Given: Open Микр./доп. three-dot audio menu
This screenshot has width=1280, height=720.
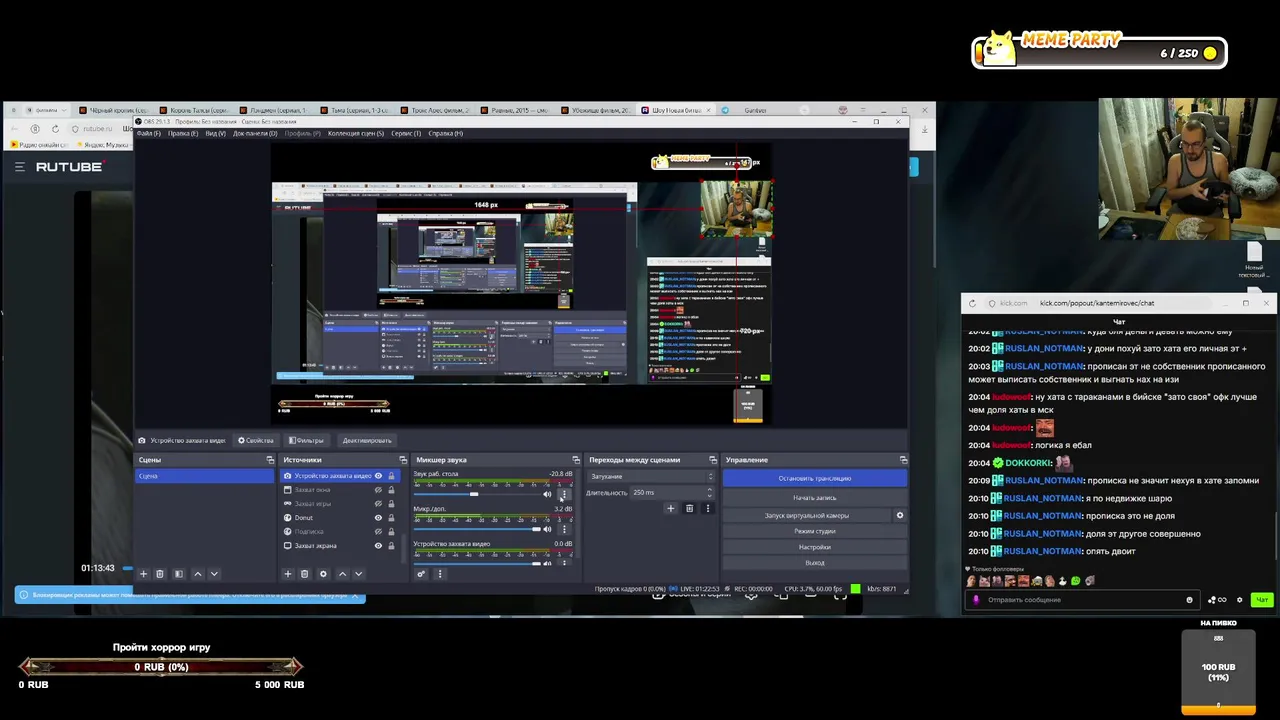Looking at the screenshot, I should [564, 529].
